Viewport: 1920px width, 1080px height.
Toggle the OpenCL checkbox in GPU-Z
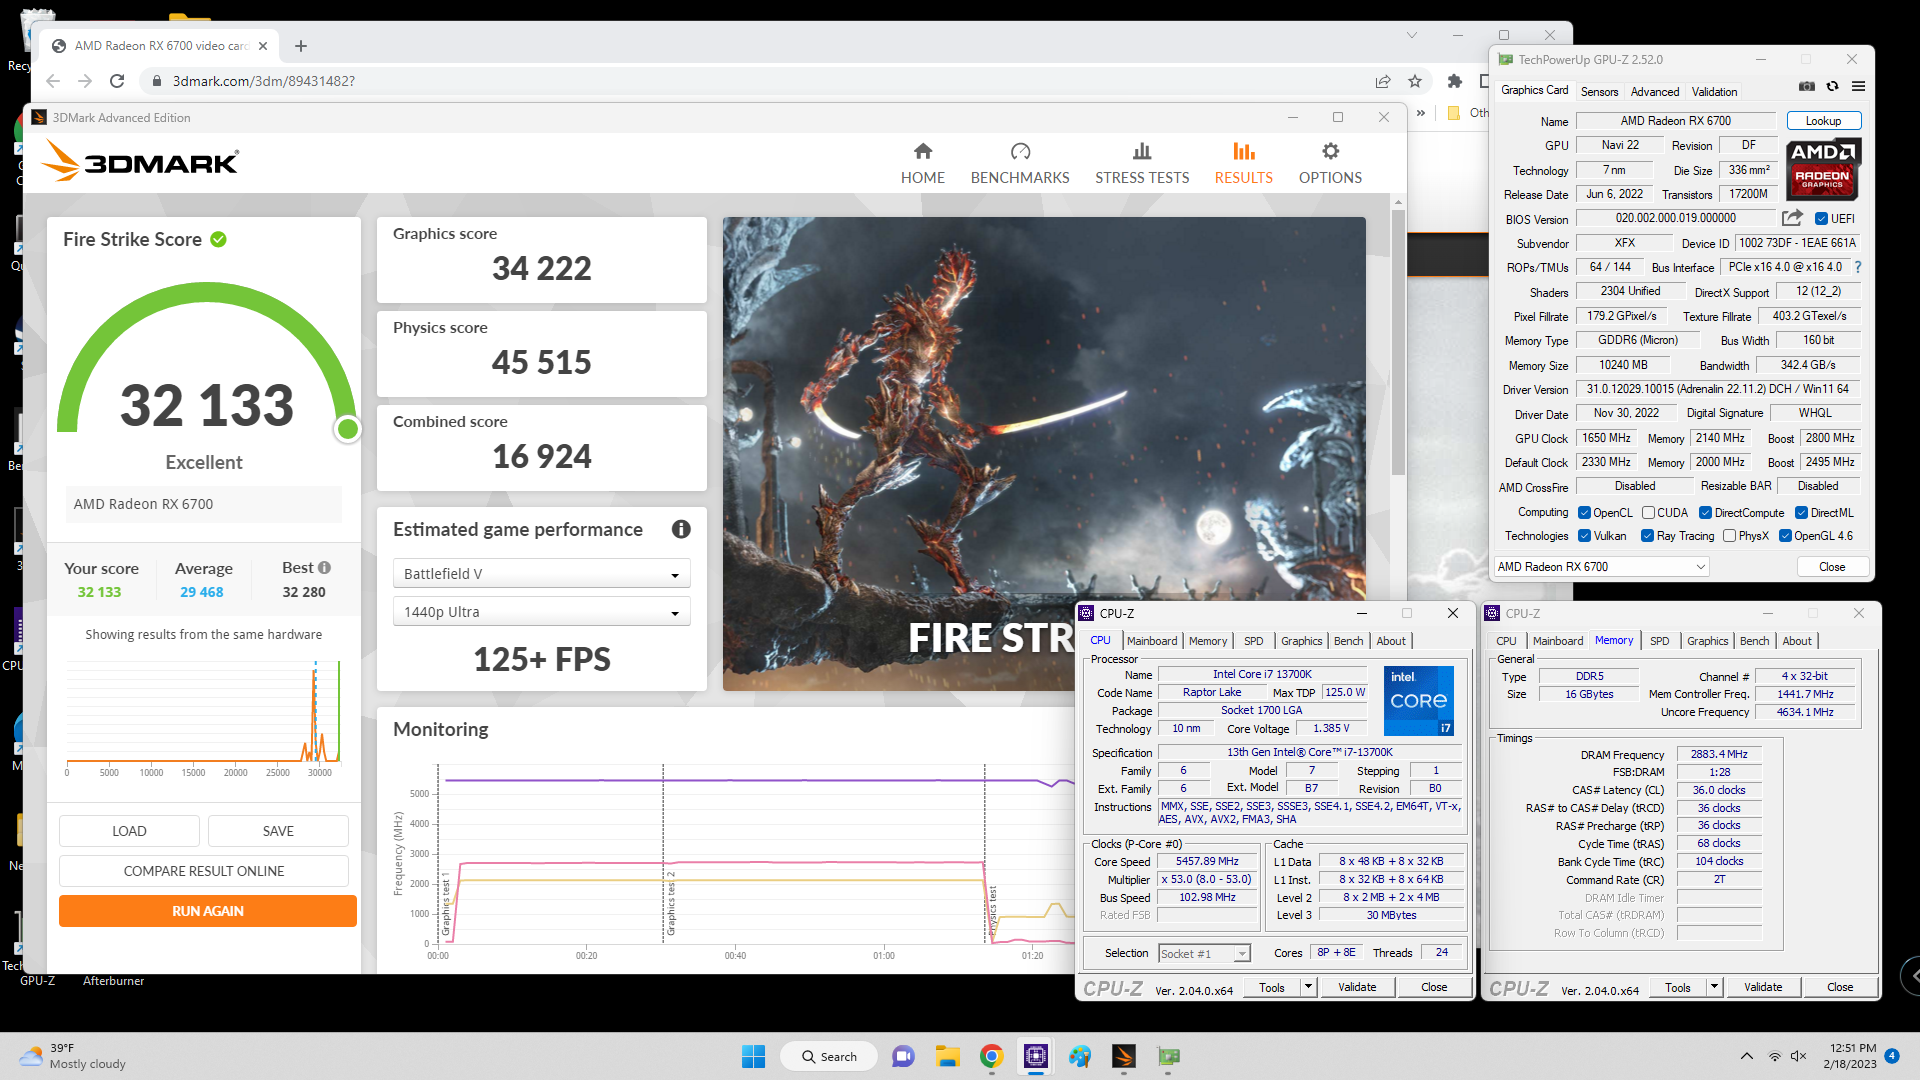tap(1584, 513)
